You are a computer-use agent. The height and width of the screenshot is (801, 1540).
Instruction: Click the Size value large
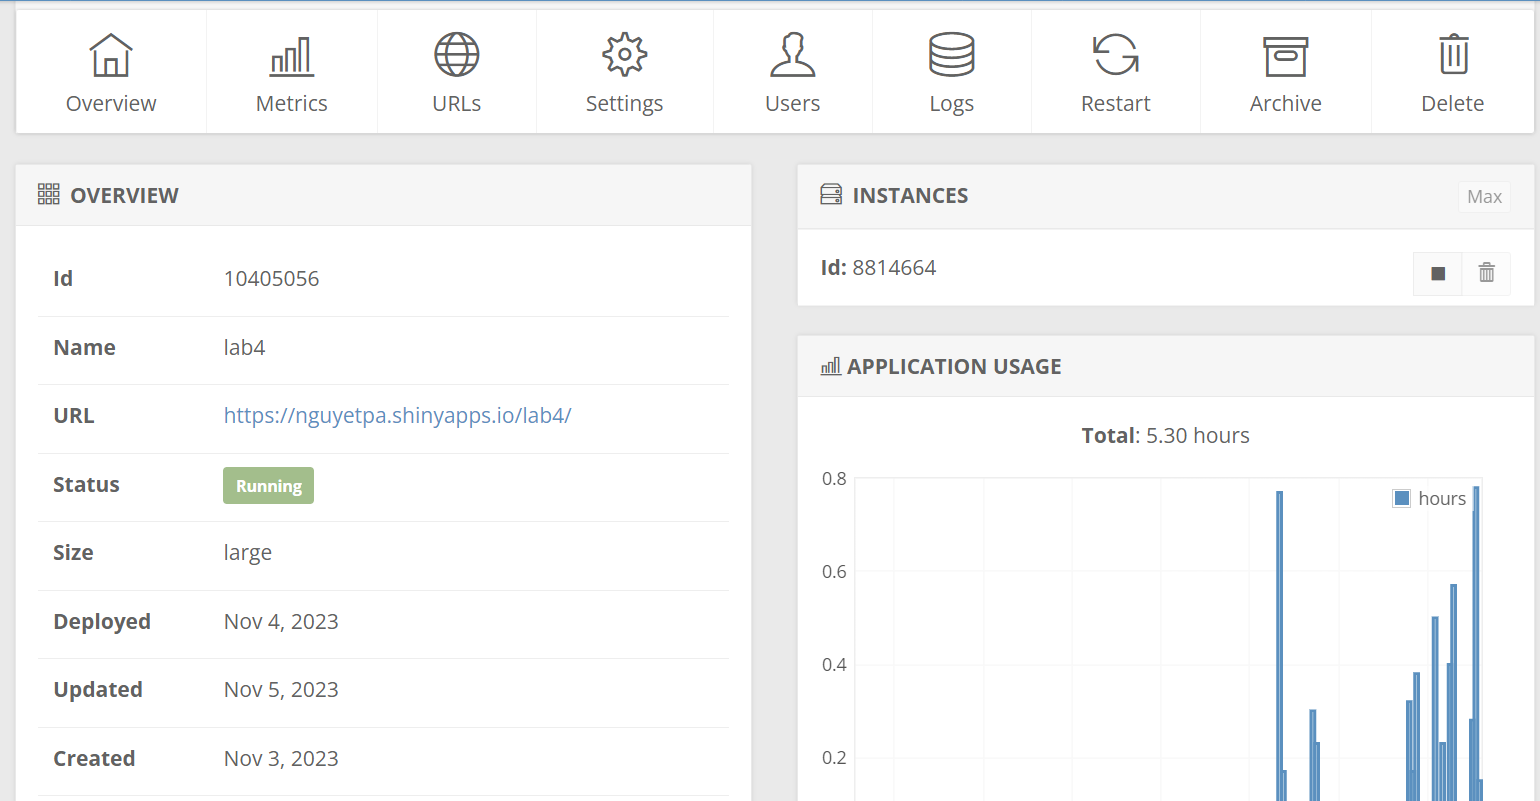[x=248, y=553]
